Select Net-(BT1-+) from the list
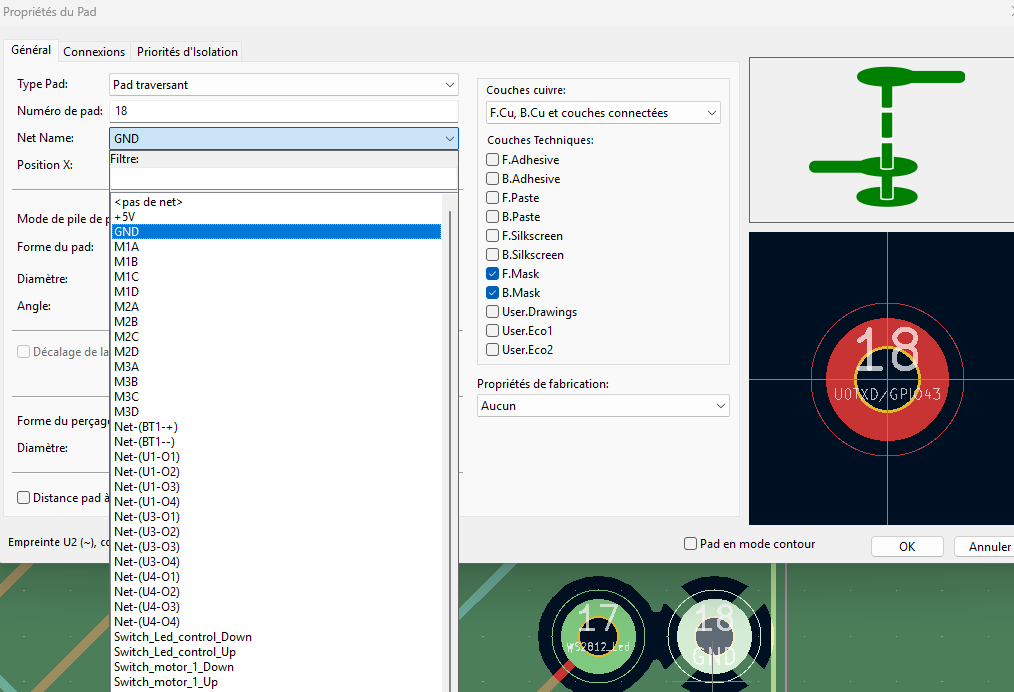The width and height of the screenshot is (1014, 692). [276, 427]
